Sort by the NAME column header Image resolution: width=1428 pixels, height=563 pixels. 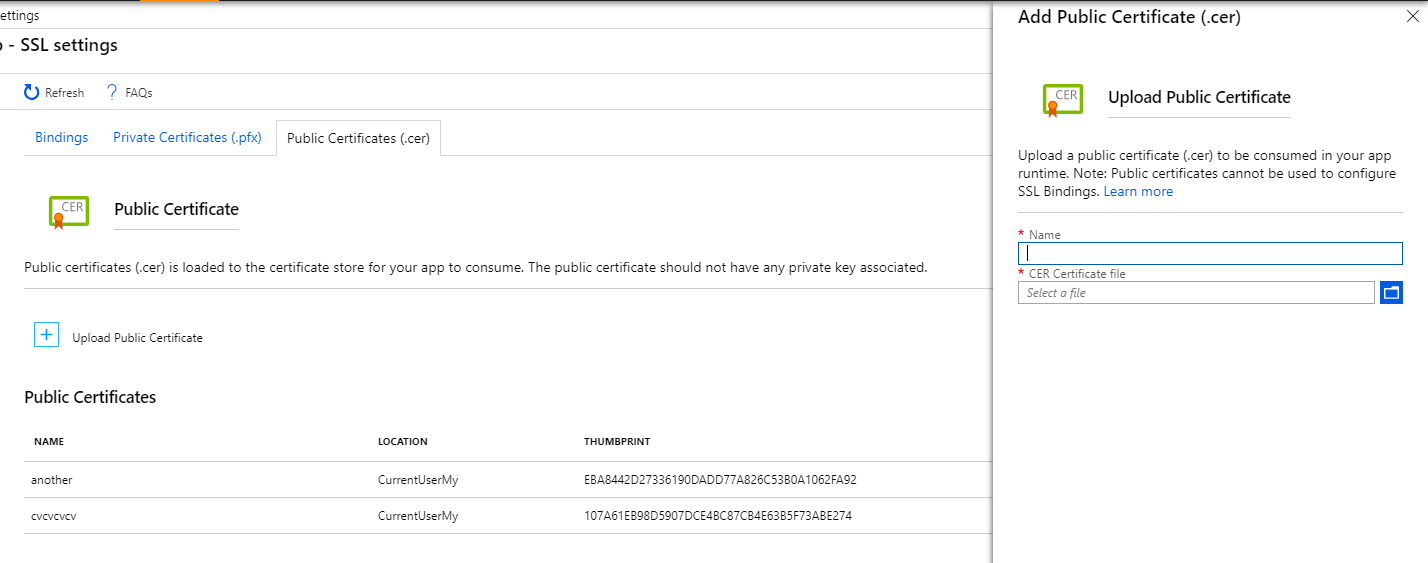[x=49, y=441]
